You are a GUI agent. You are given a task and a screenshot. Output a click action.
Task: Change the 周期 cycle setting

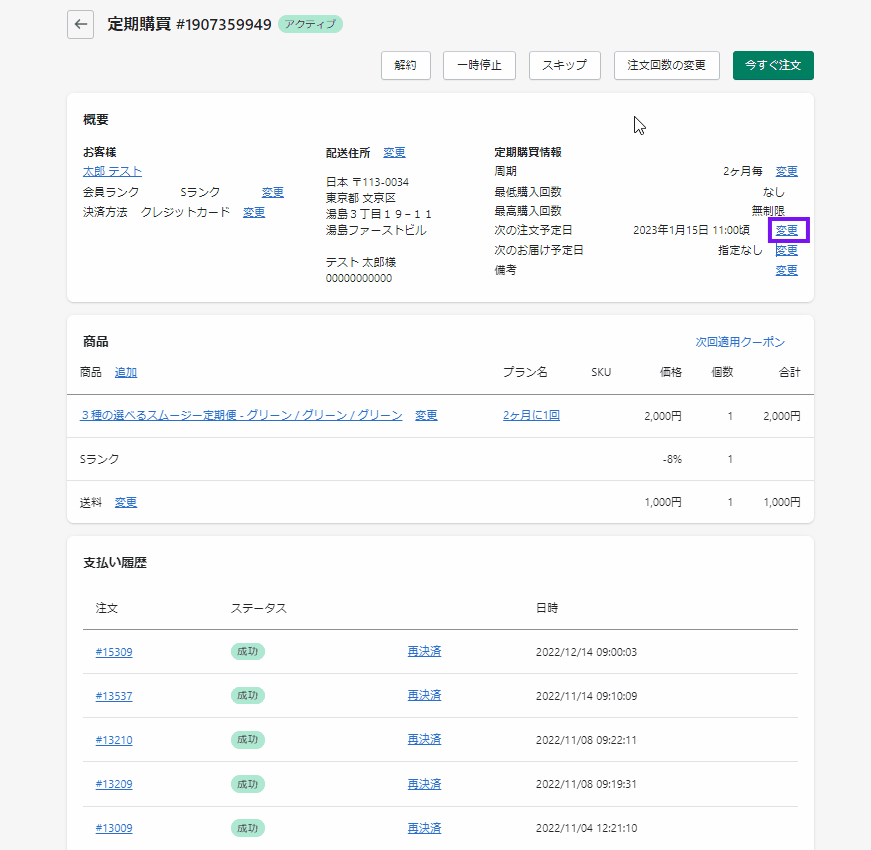coord(786,172)
